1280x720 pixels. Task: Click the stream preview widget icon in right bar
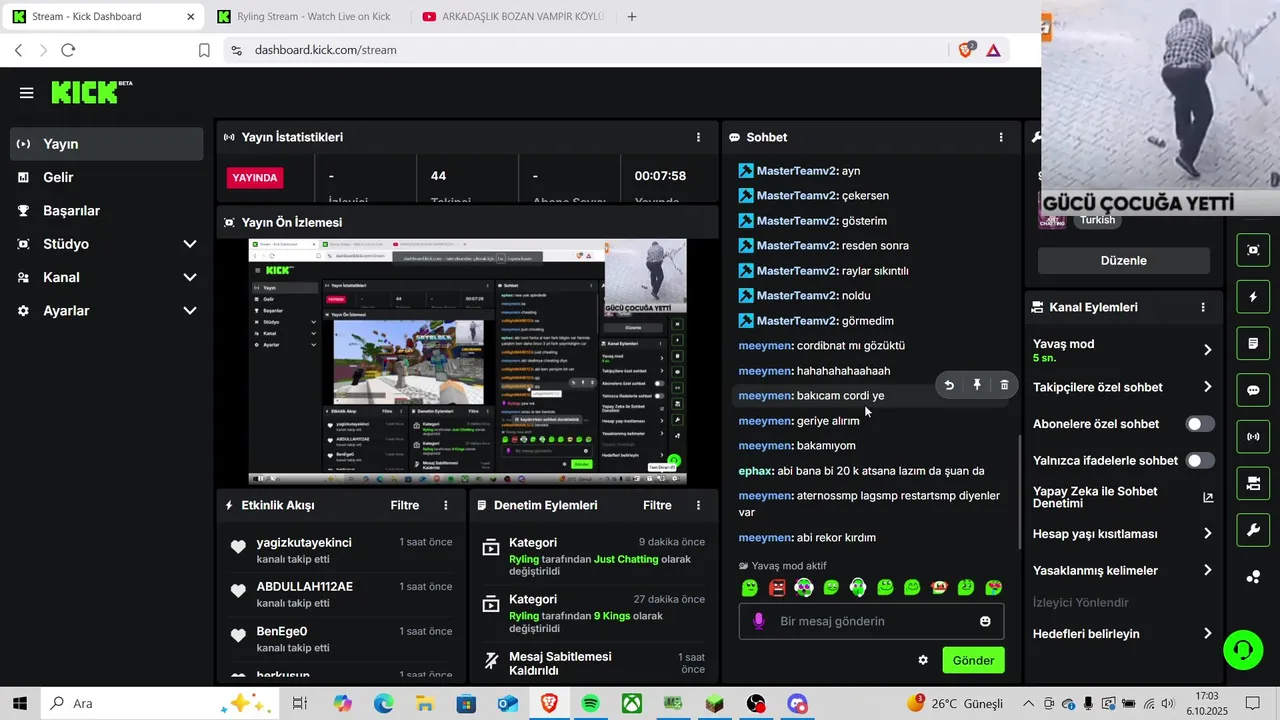[1253, 250]
